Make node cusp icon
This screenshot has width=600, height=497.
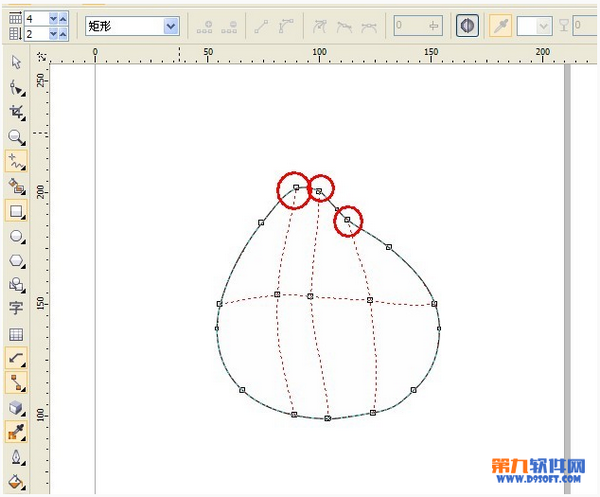click(320, 27)
